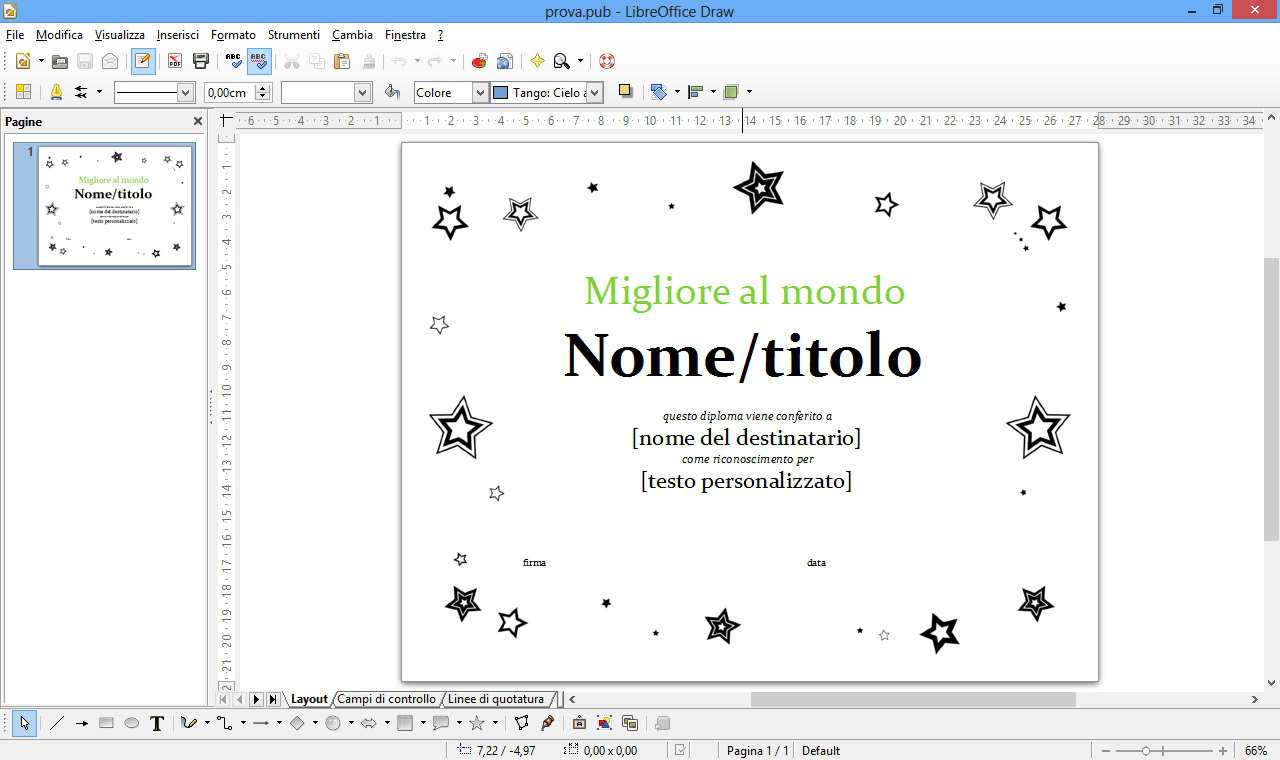Select the Text tool

[x=157, y=723]
